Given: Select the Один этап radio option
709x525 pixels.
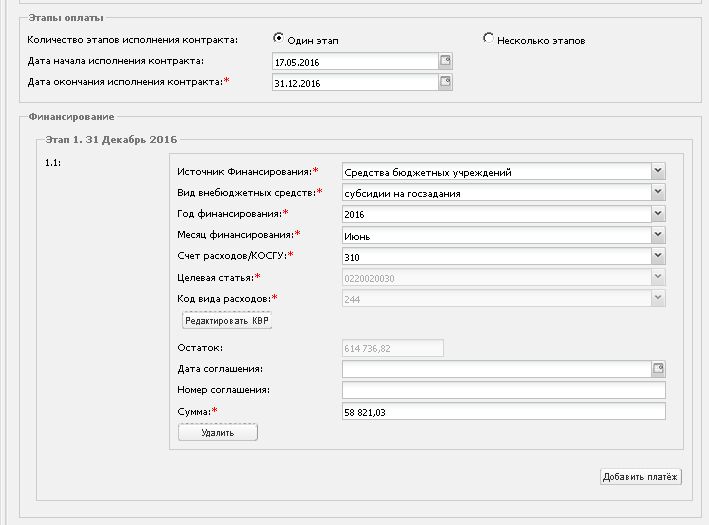Looking at the screenshot, I should pos(279,38).
